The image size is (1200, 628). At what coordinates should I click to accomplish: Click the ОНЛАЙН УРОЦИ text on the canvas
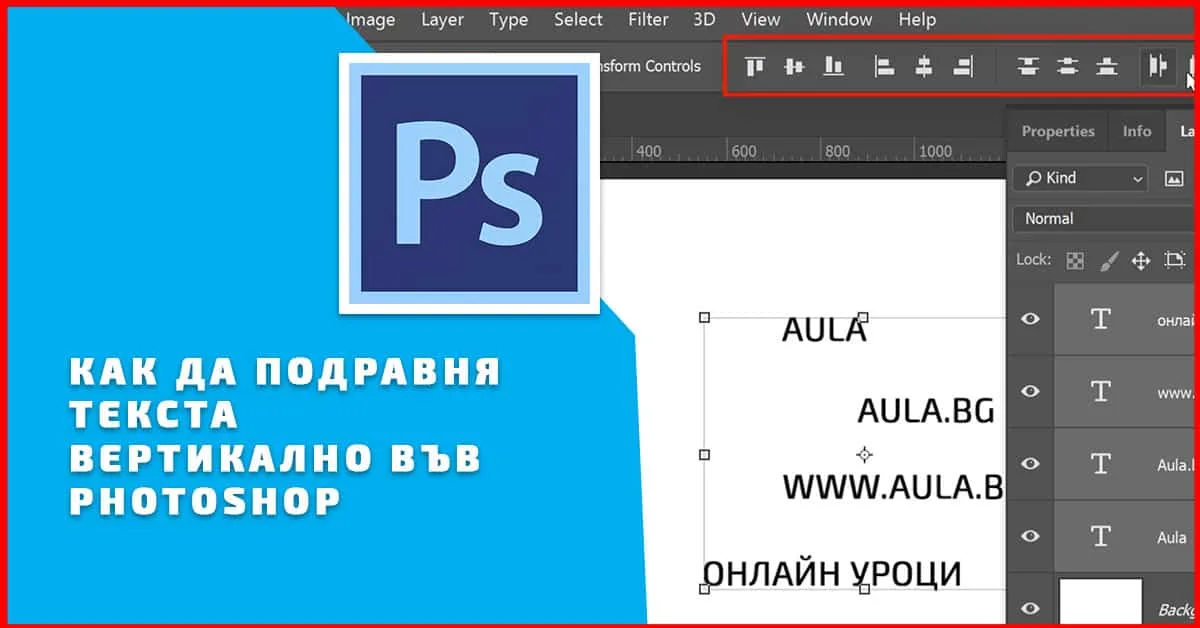(x=832, y=574)
